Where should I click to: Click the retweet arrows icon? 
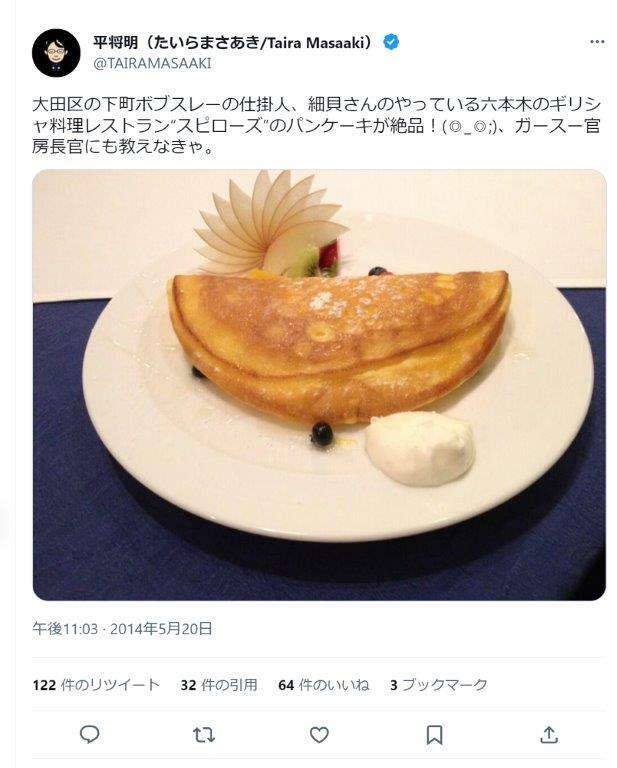click(204, 735)
